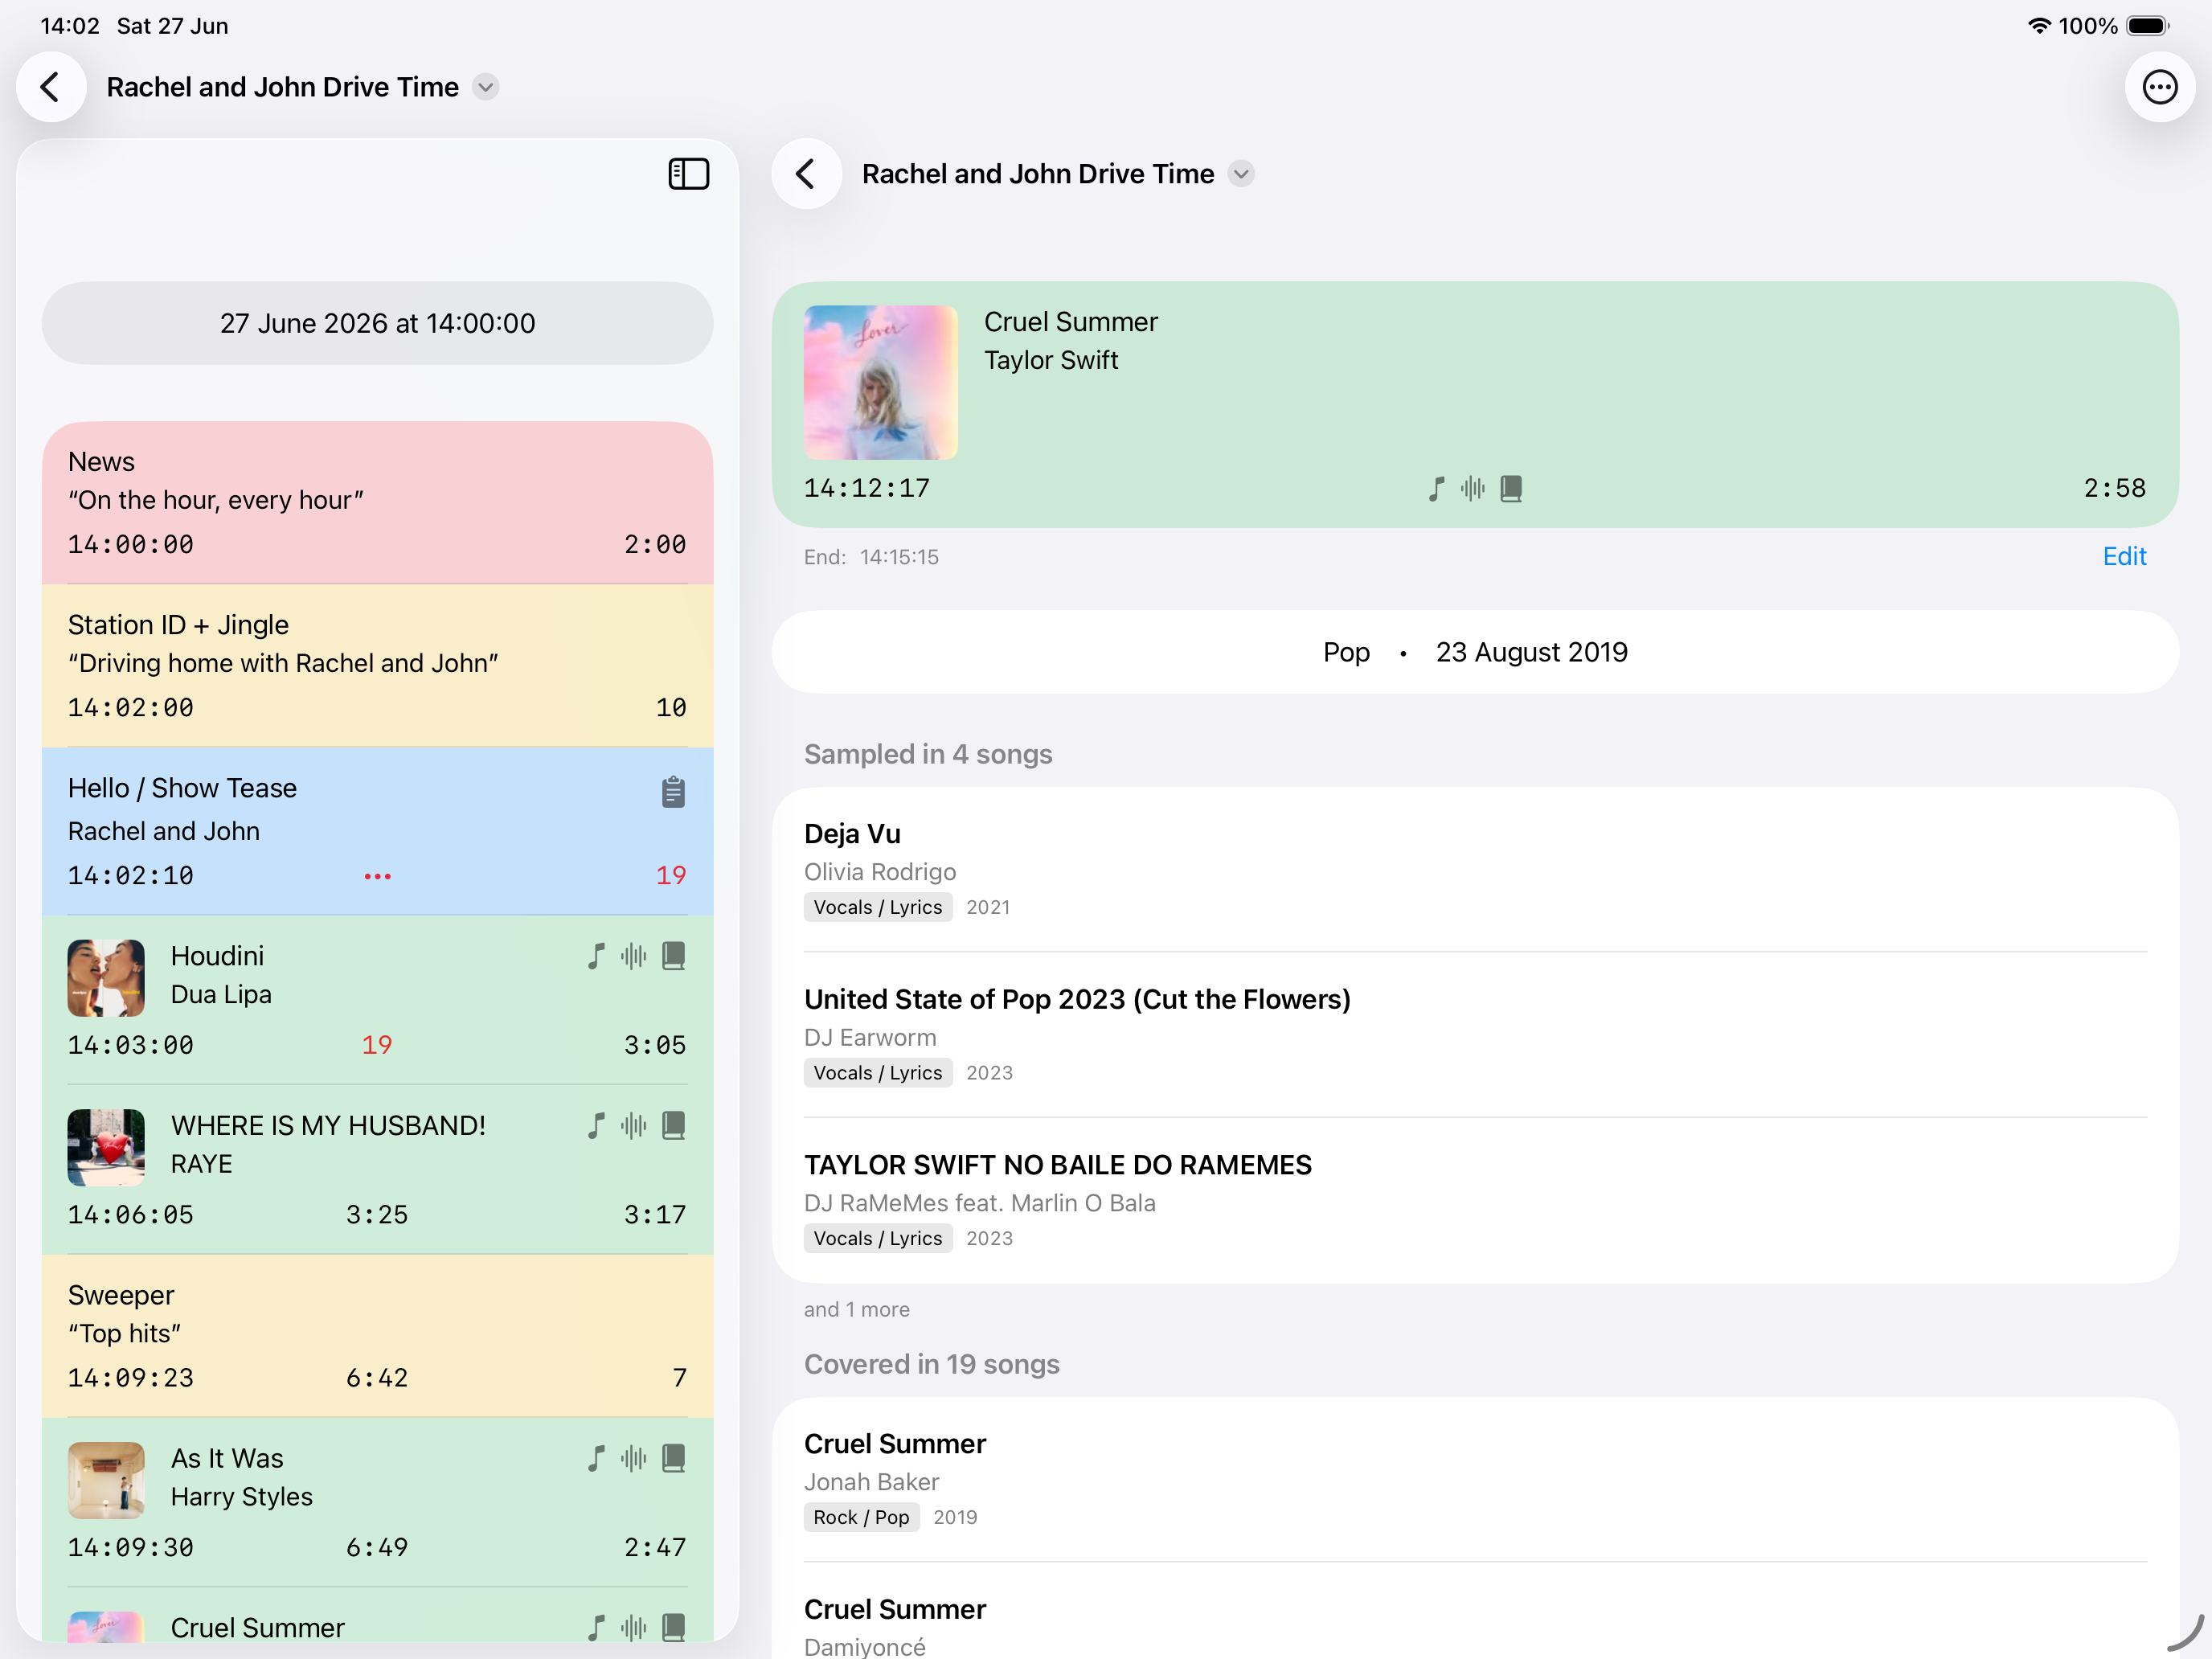The image size is (2212, 1659).
Task: Tap book icon on WHERE IS MY HUSBAND!
Action: [674, 1126]
